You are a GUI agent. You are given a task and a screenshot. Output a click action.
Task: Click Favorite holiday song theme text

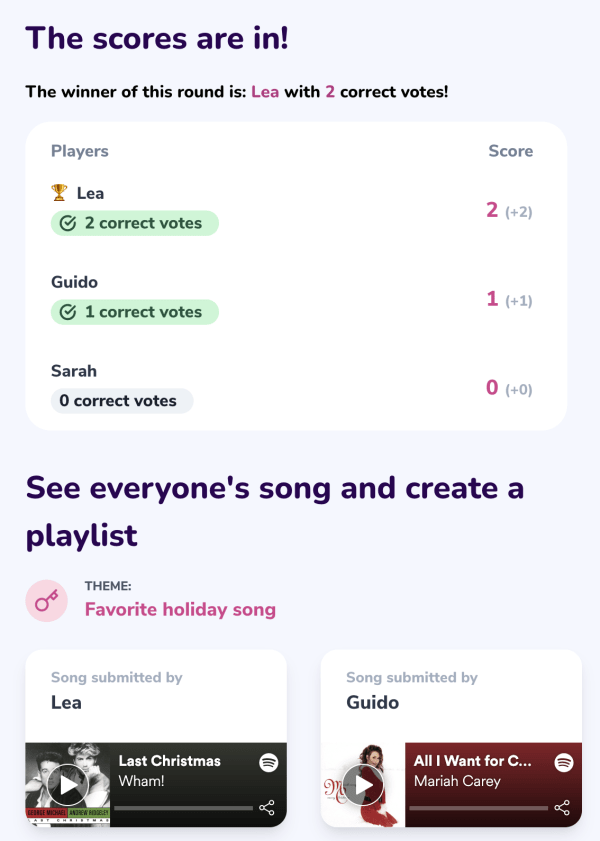coord(180,609)
